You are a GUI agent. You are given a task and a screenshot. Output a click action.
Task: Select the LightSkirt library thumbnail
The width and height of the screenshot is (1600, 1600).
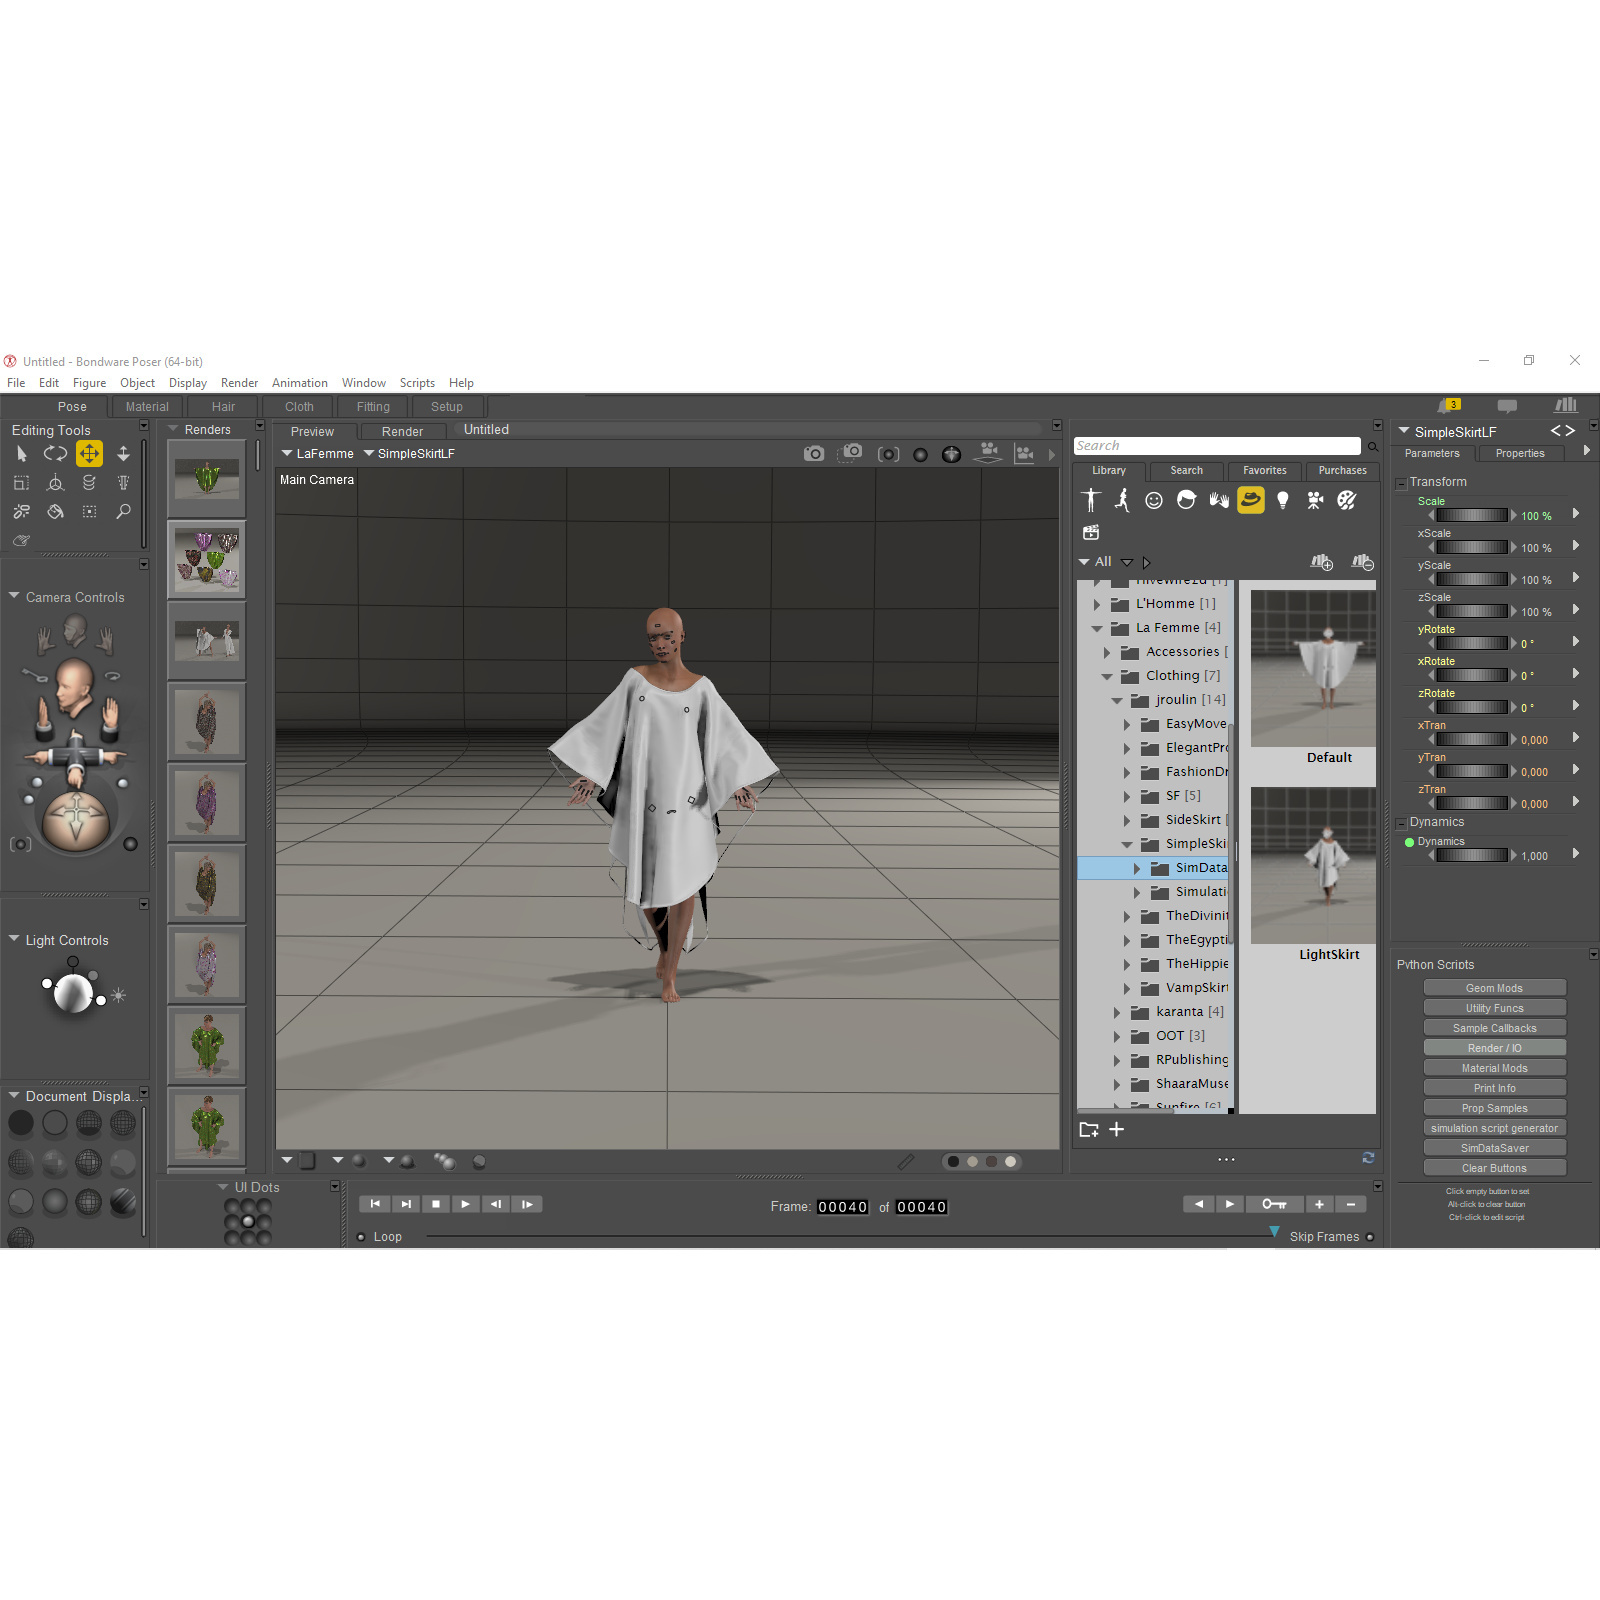(1314, 866)
